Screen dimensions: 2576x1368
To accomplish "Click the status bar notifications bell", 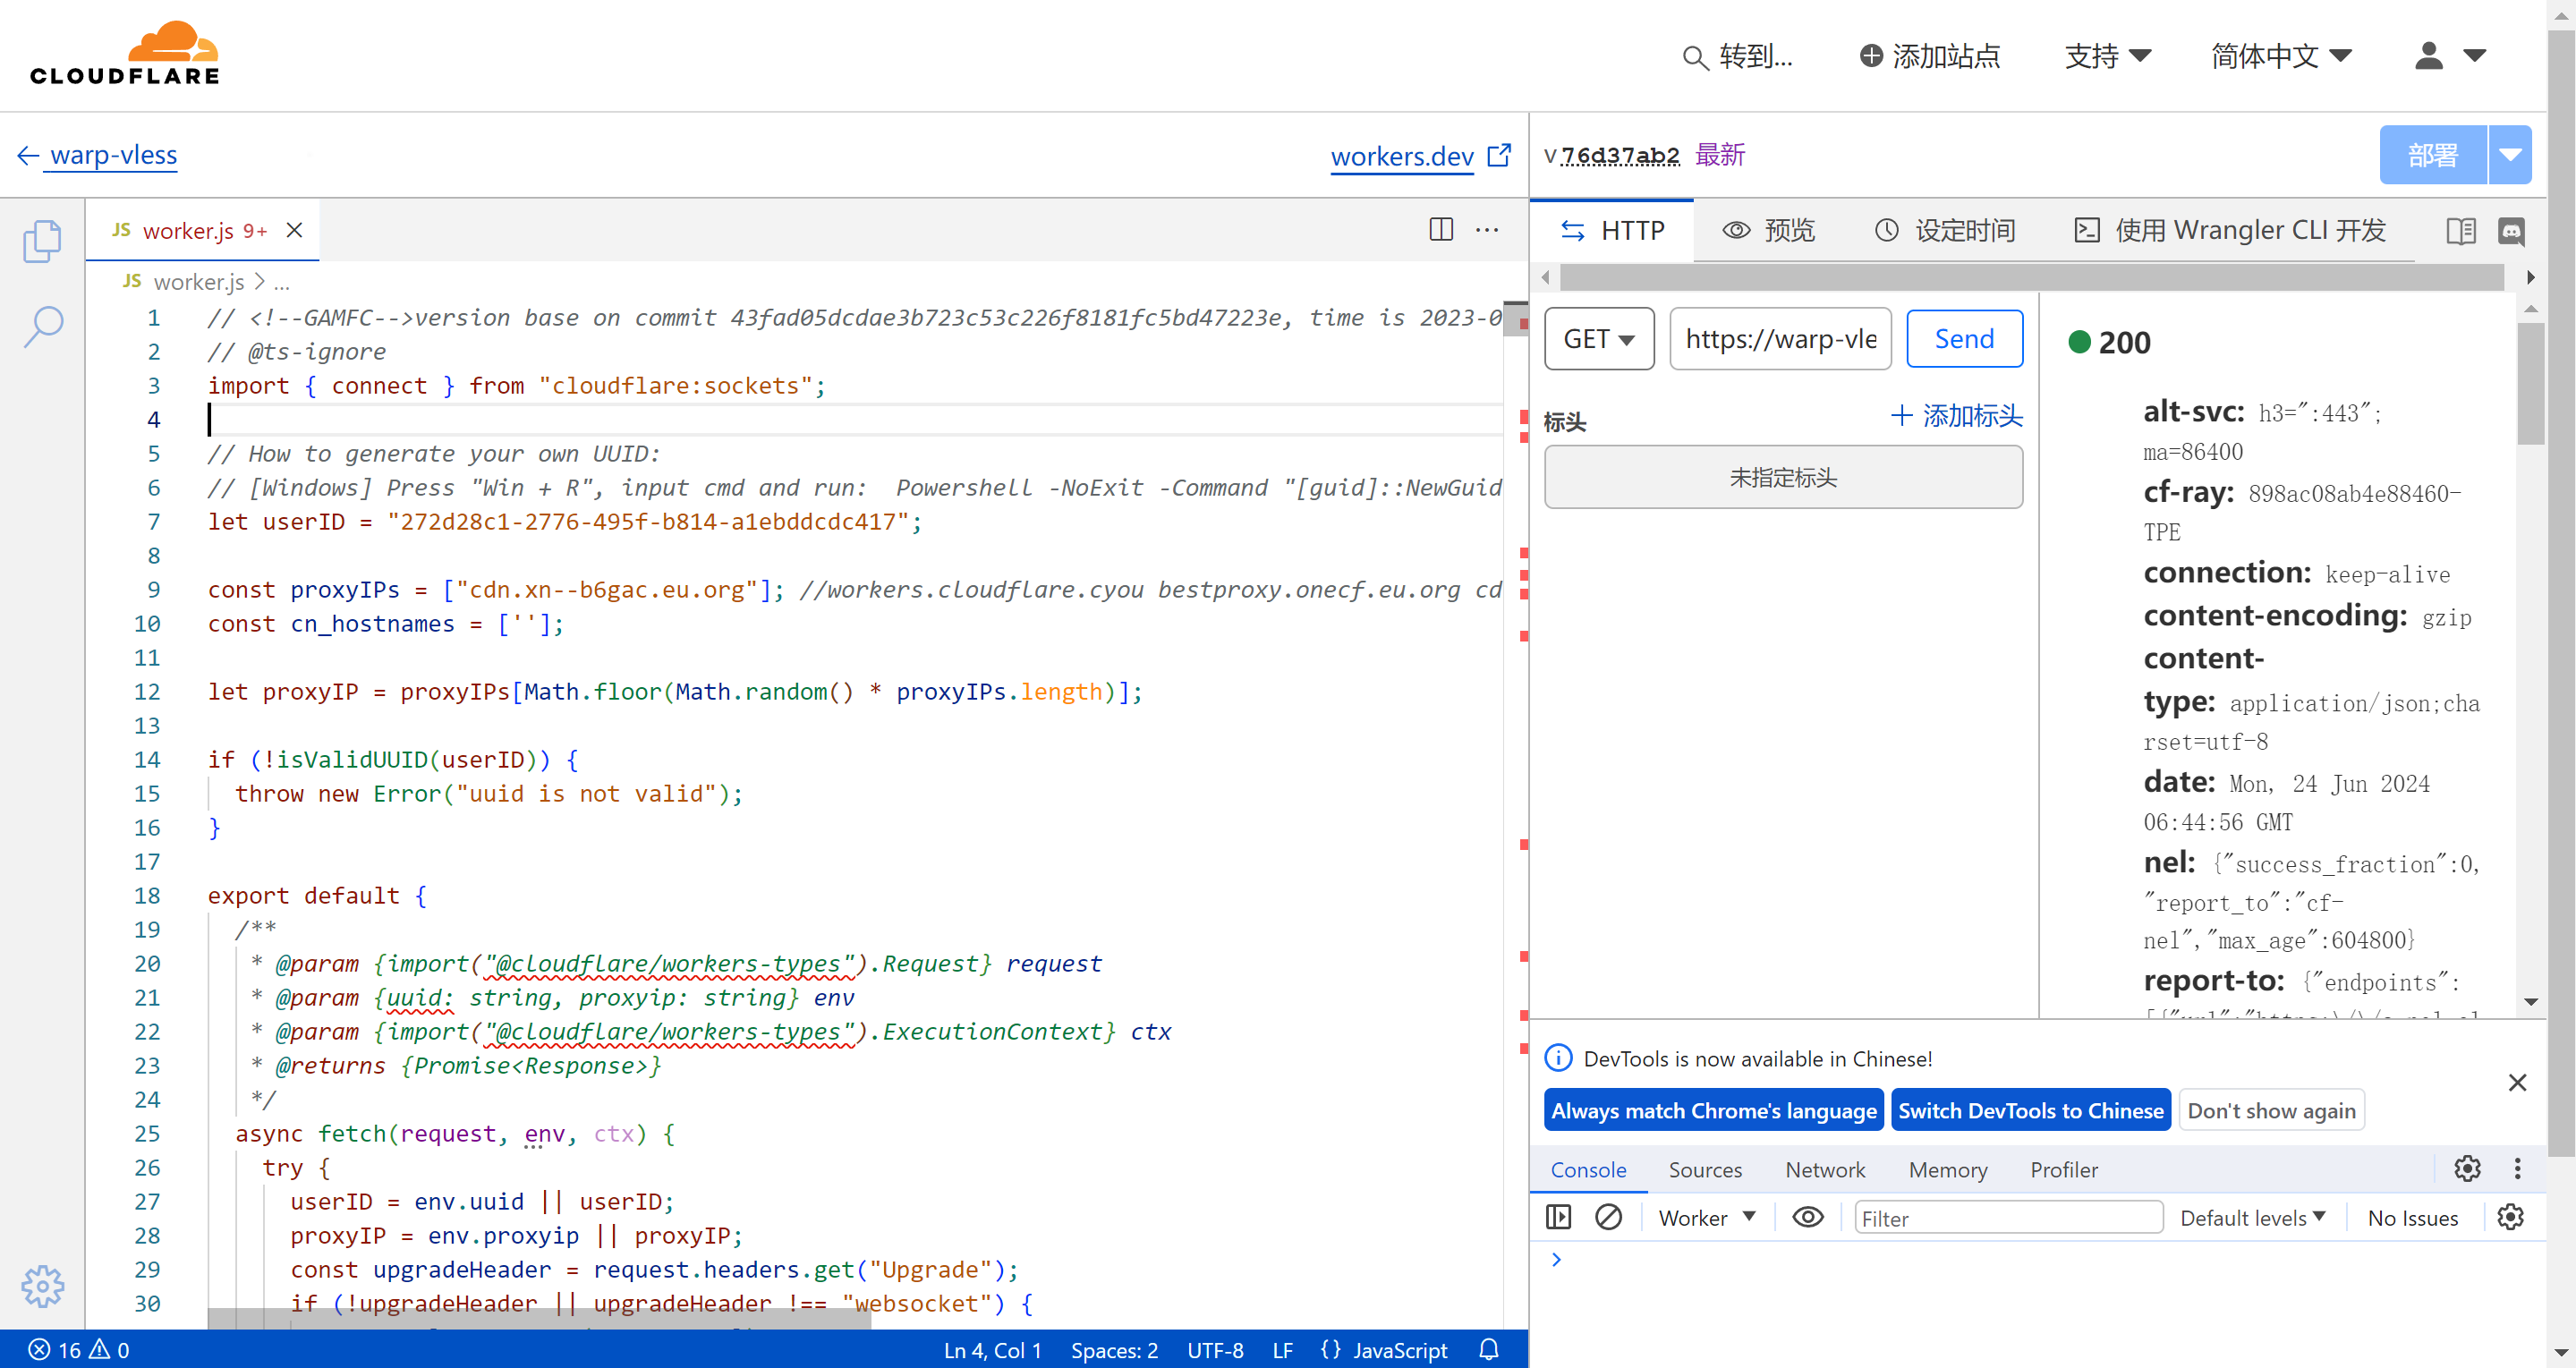I will click(x=1489, y=1350).
